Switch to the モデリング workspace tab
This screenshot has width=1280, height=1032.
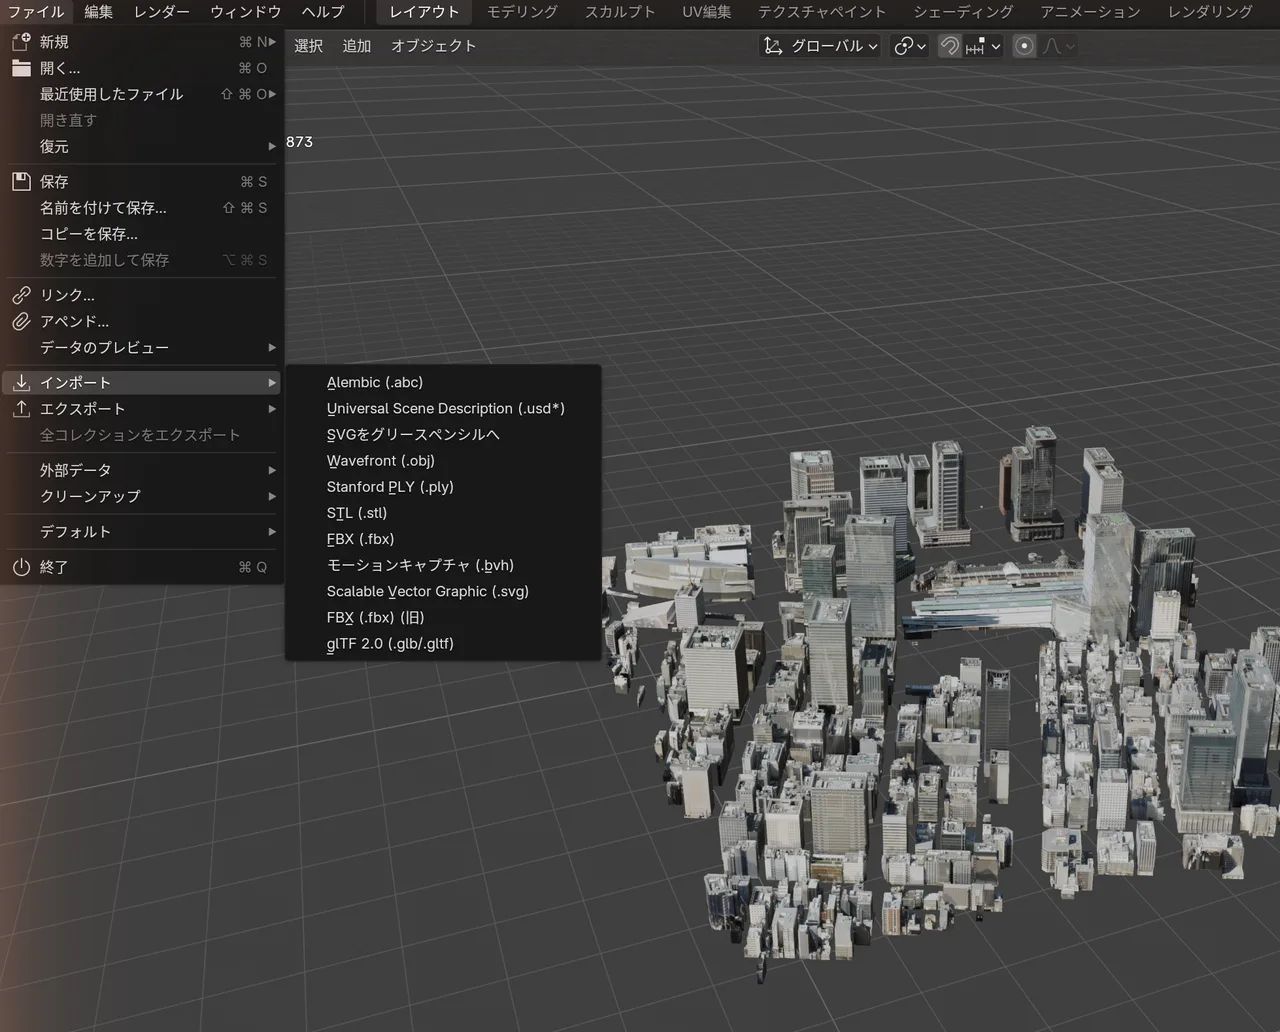pyautogui.click(x=522, y=12)
